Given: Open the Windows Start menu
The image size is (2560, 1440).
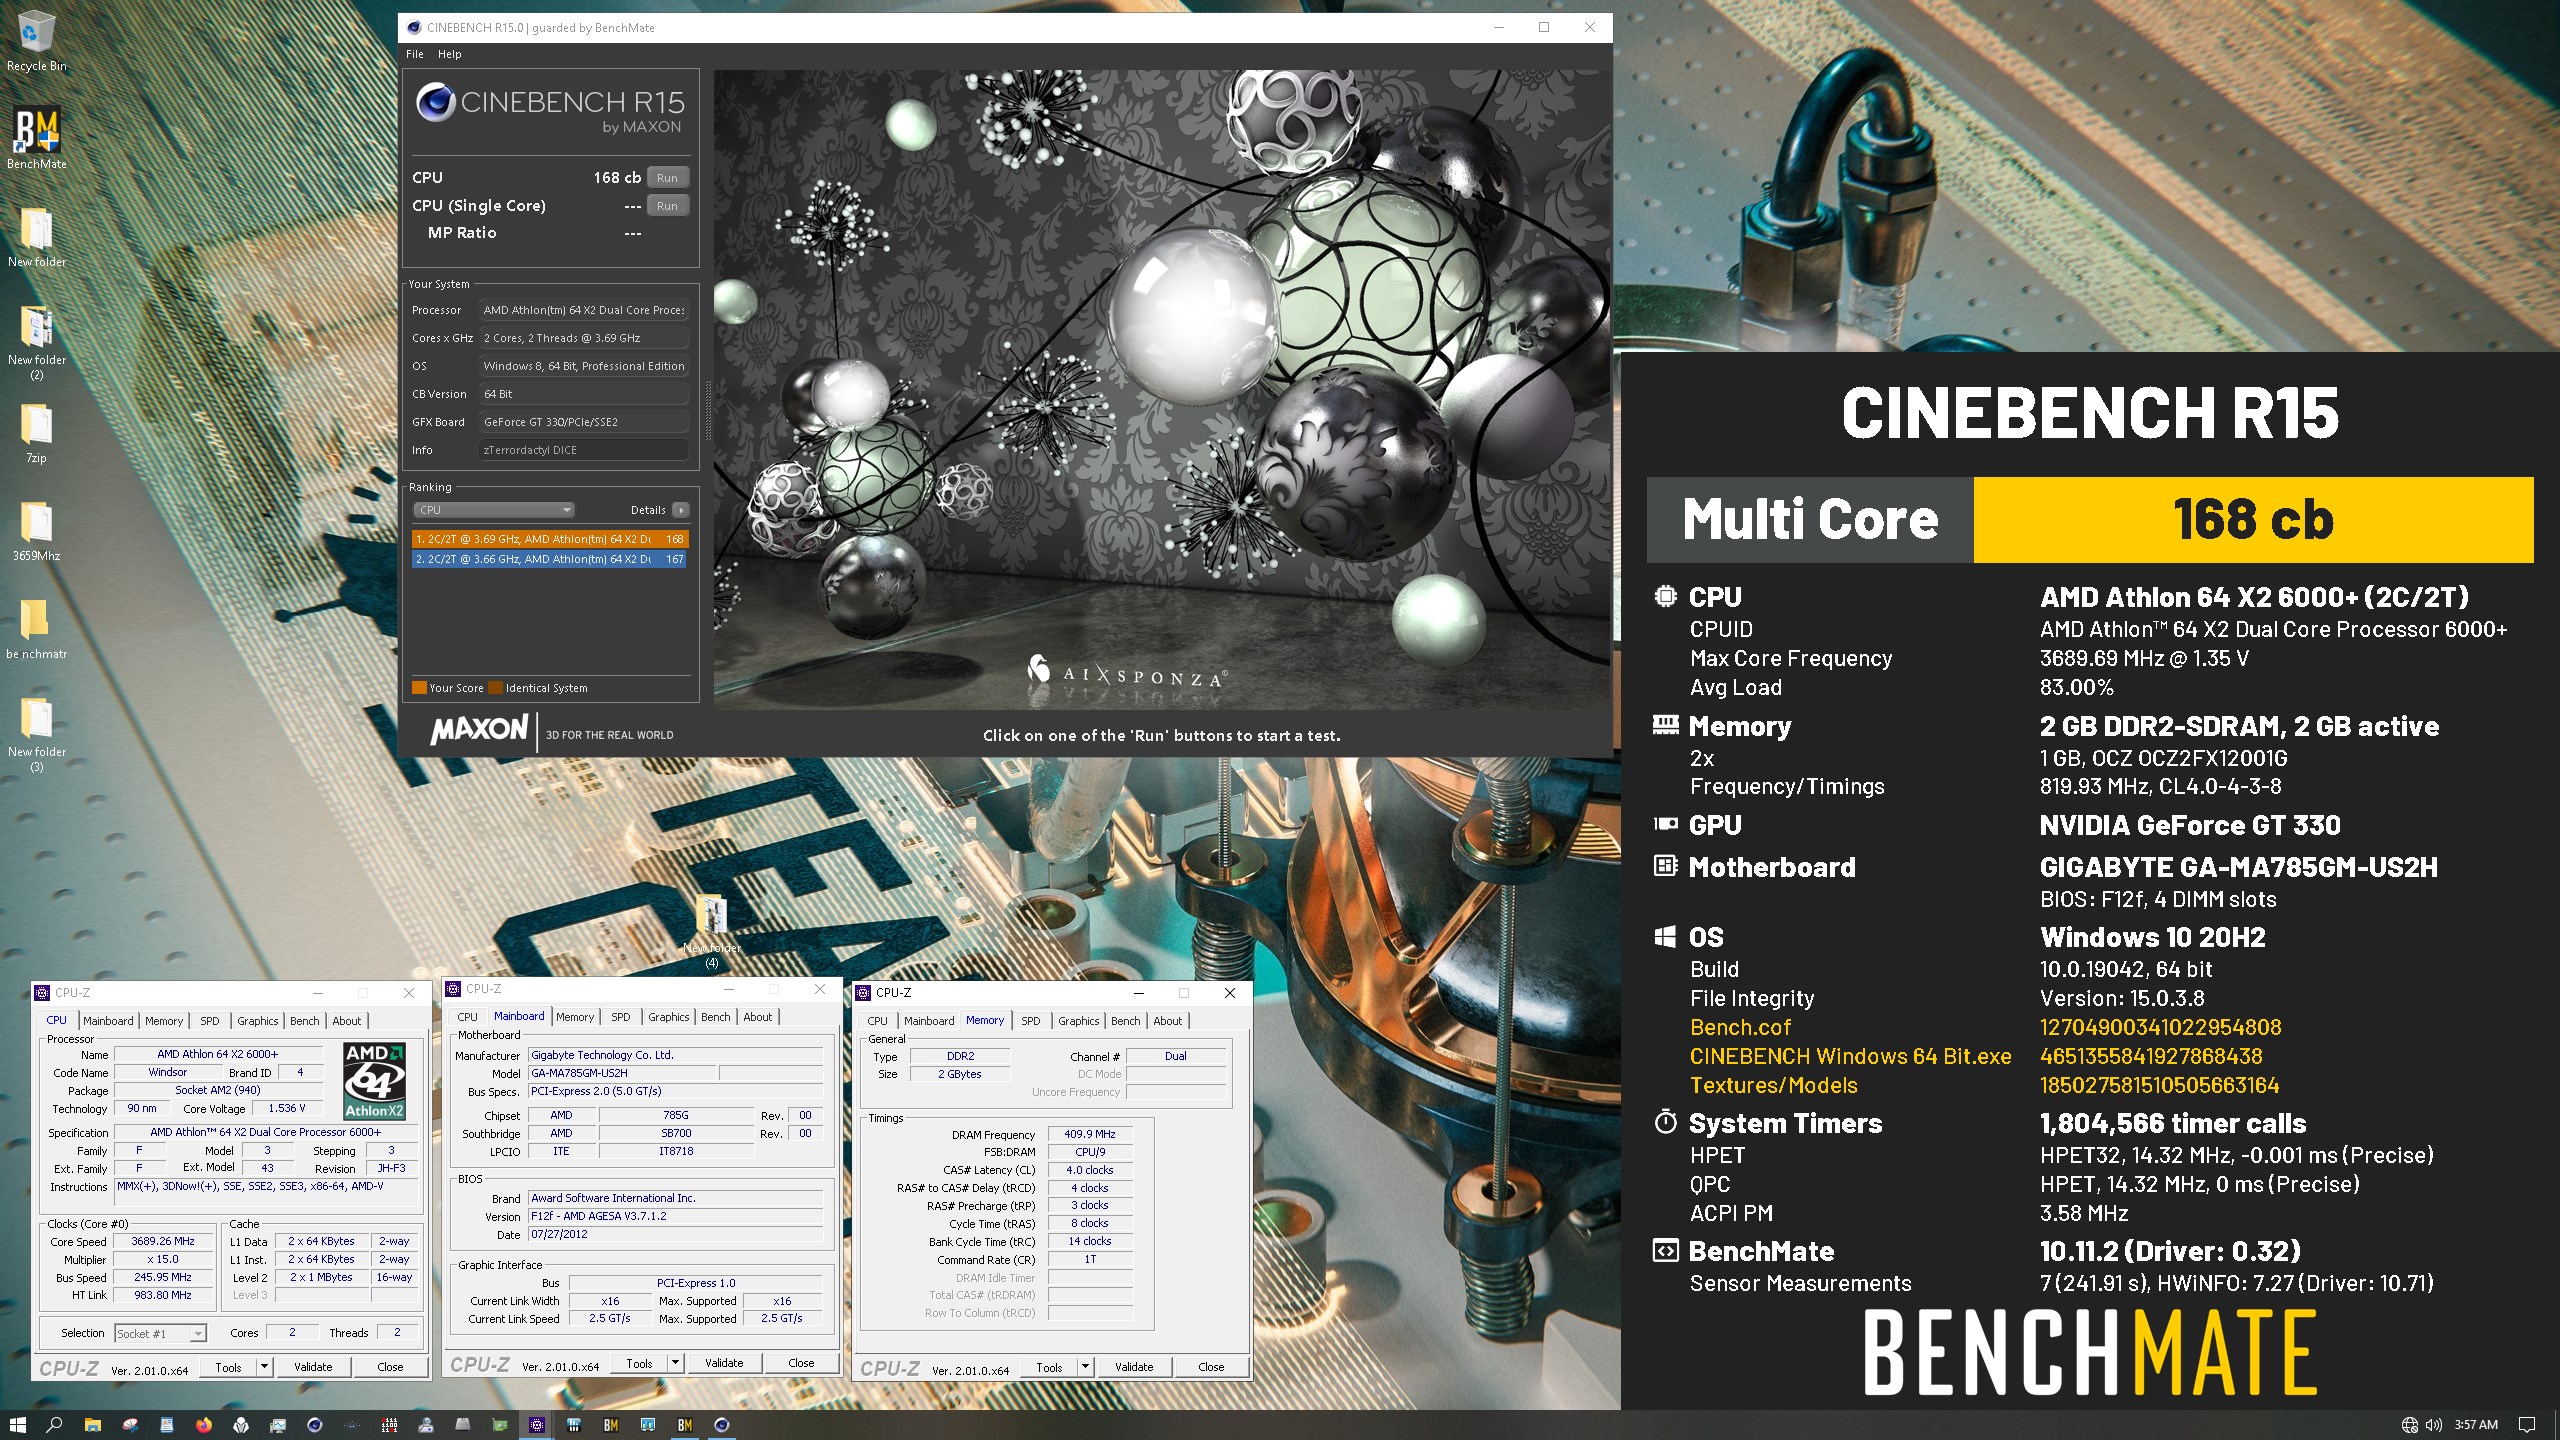Looking at the screenshot, I should point(17,1424).
